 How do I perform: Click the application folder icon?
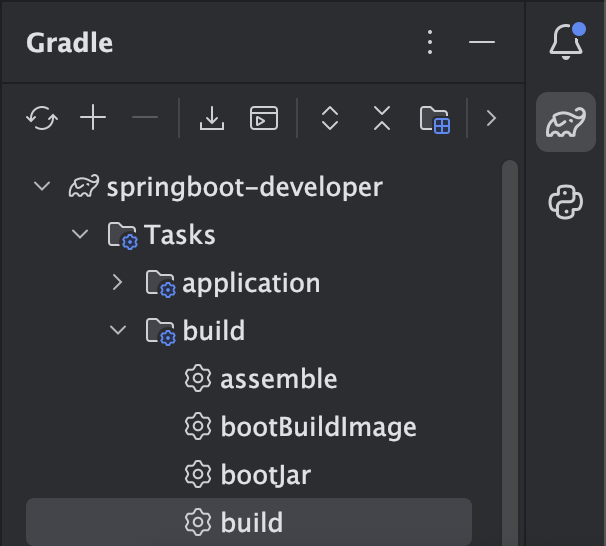click(x=161, y=284)
